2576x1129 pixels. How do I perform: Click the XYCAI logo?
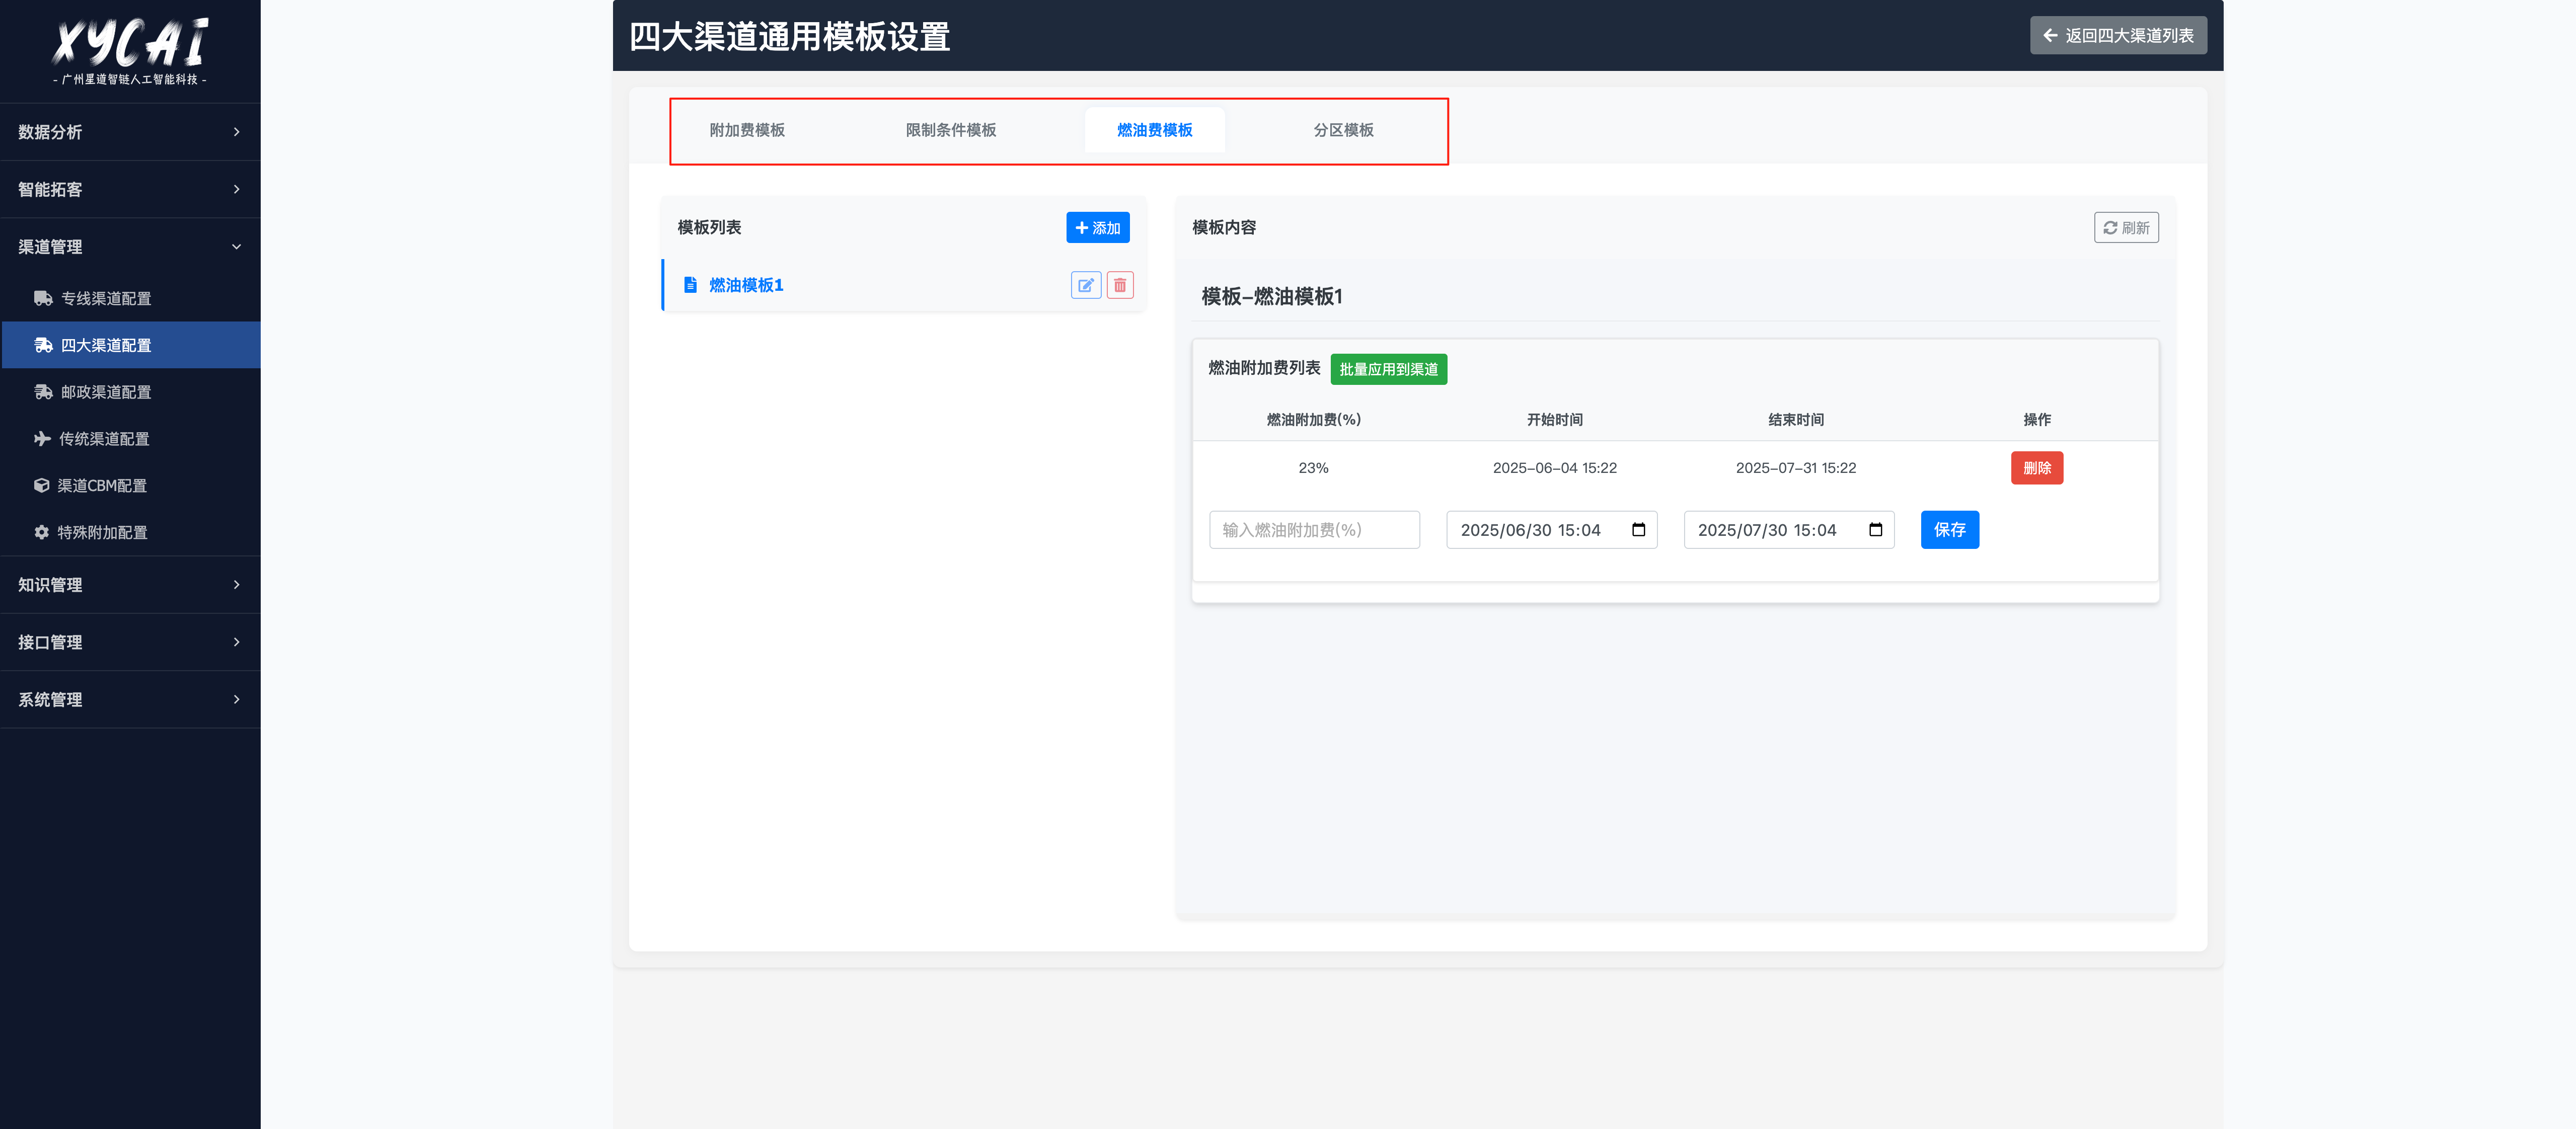click(x=130, y=51)
